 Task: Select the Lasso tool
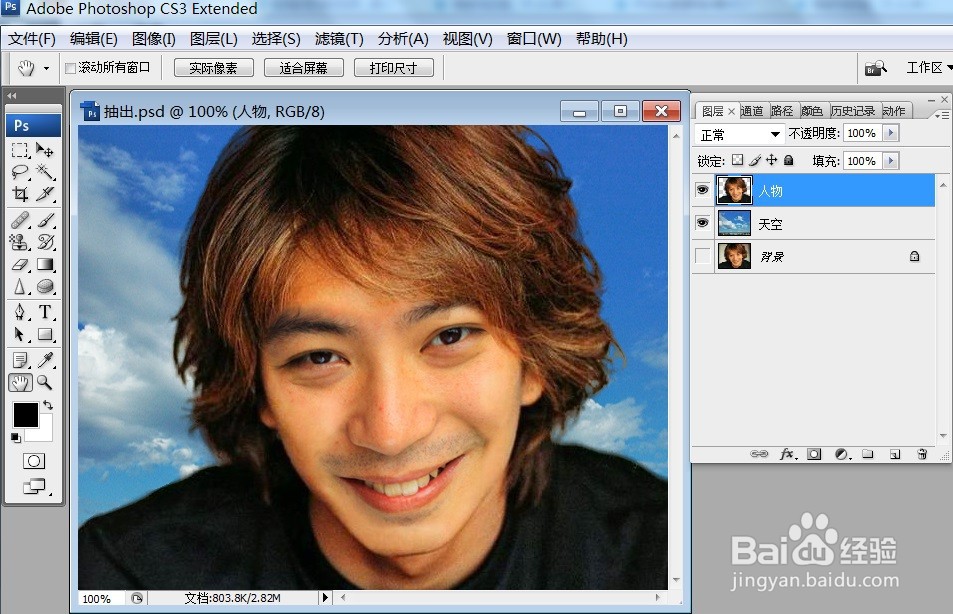coord(20,172)
